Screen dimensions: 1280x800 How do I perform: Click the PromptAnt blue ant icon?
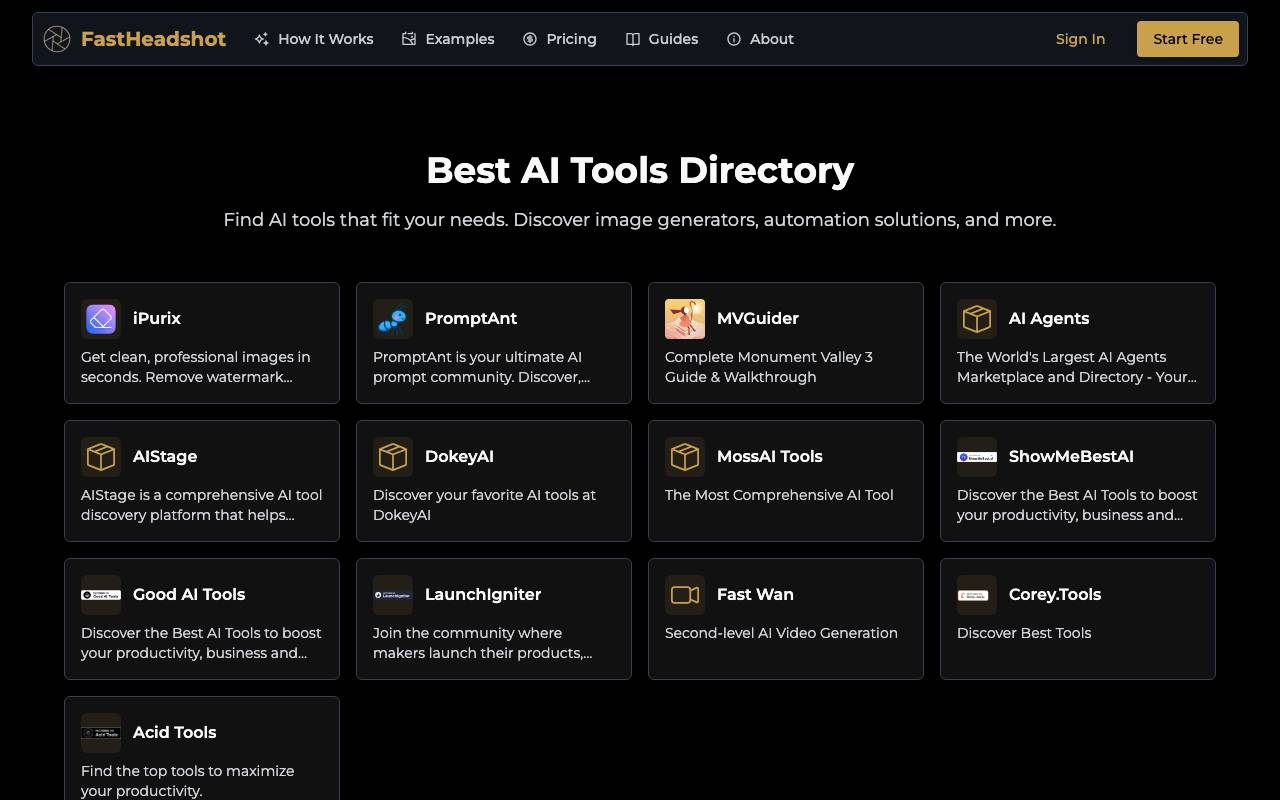[x=393, y=319]
